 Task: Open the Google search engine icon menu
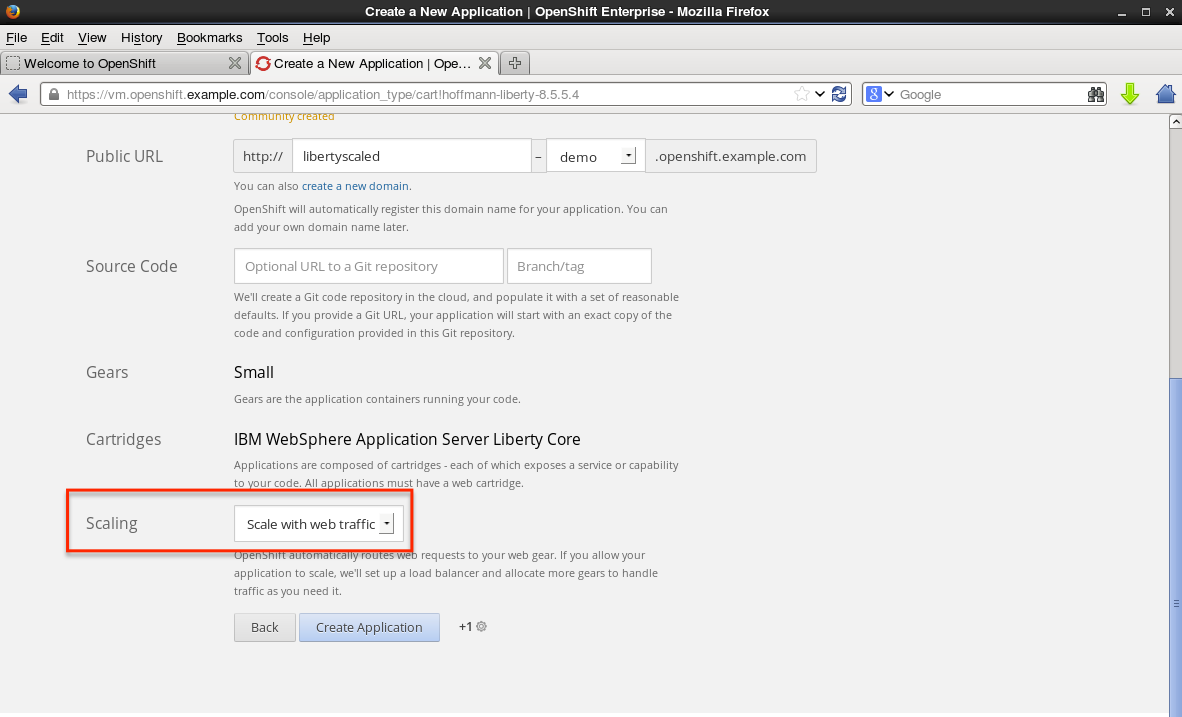(880, 94)
